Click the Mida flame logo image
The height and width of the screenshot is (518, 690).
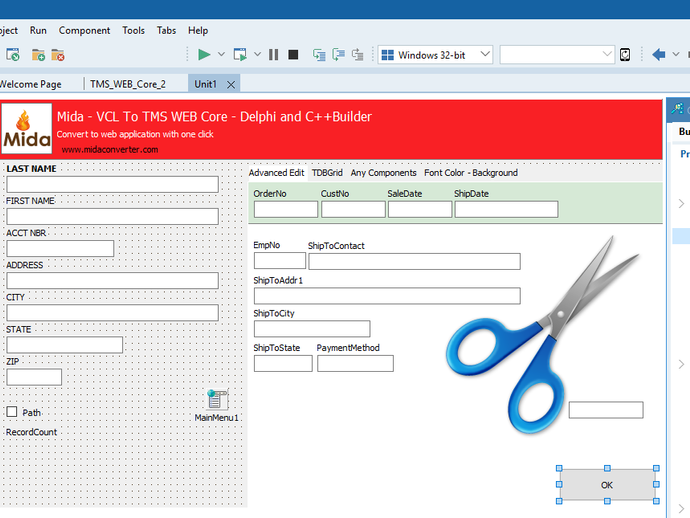(x=27, y=129)
